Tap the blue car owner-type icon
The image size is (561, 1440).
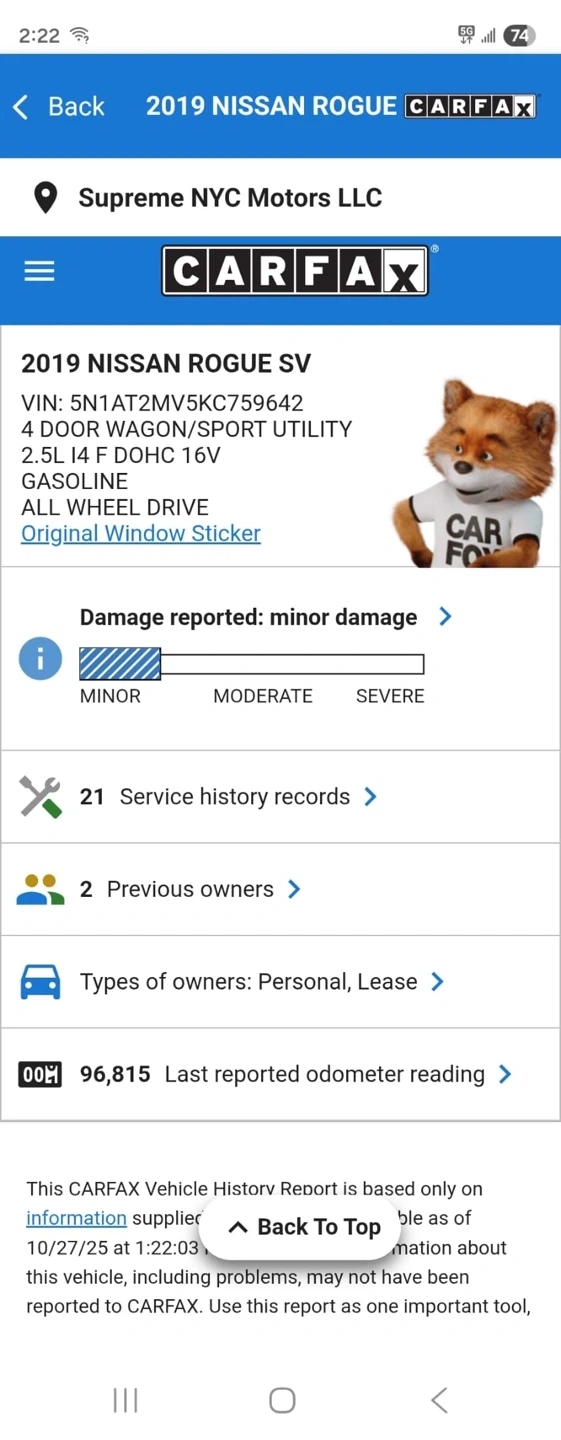[x=41, y=982]
